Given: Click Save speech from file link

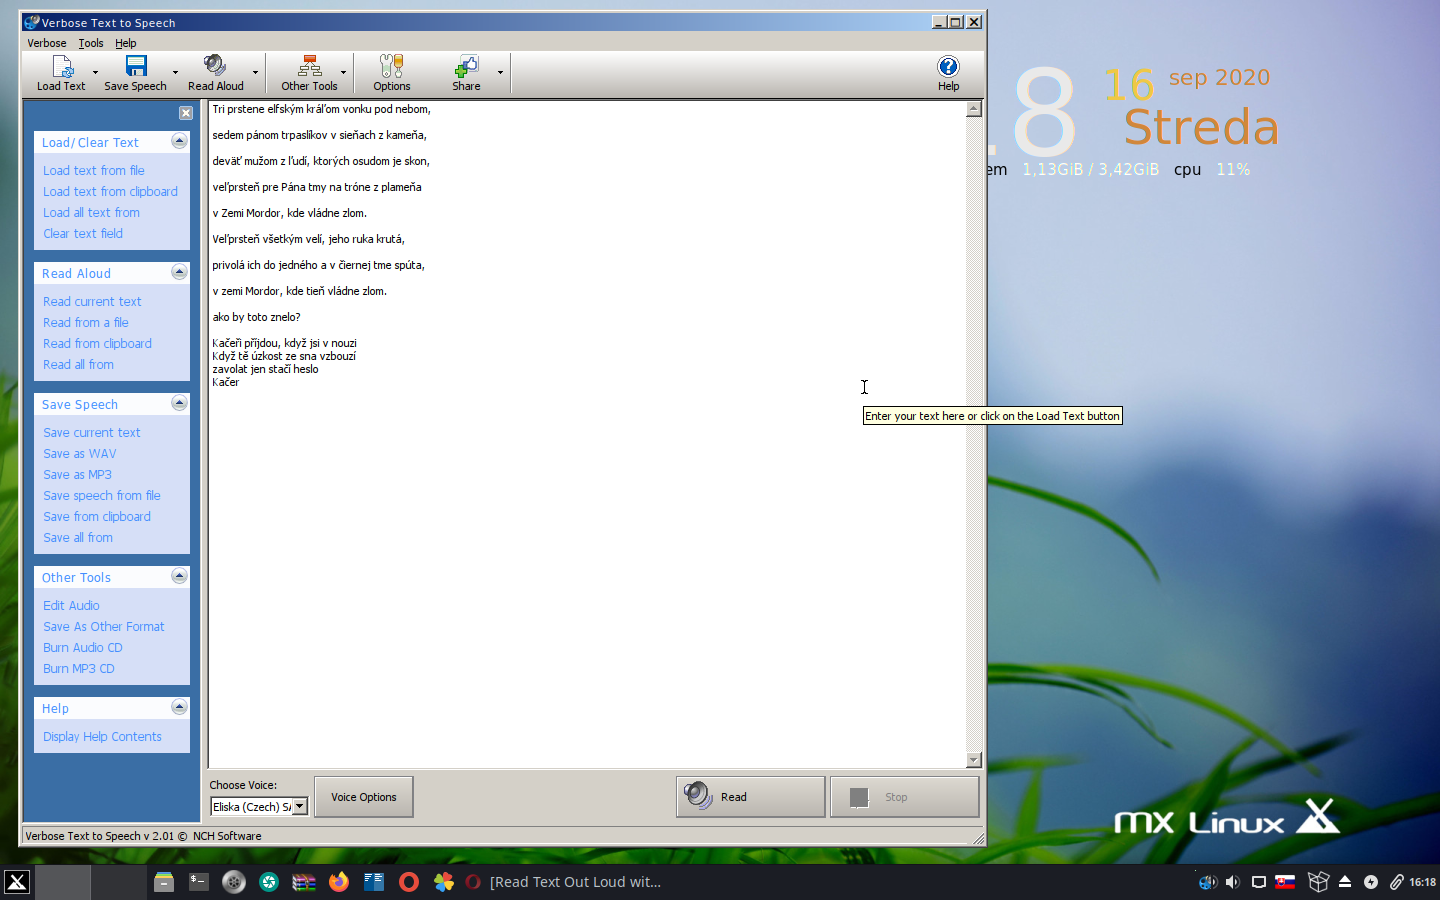Looking at the screenshot, I should point(101,496).
